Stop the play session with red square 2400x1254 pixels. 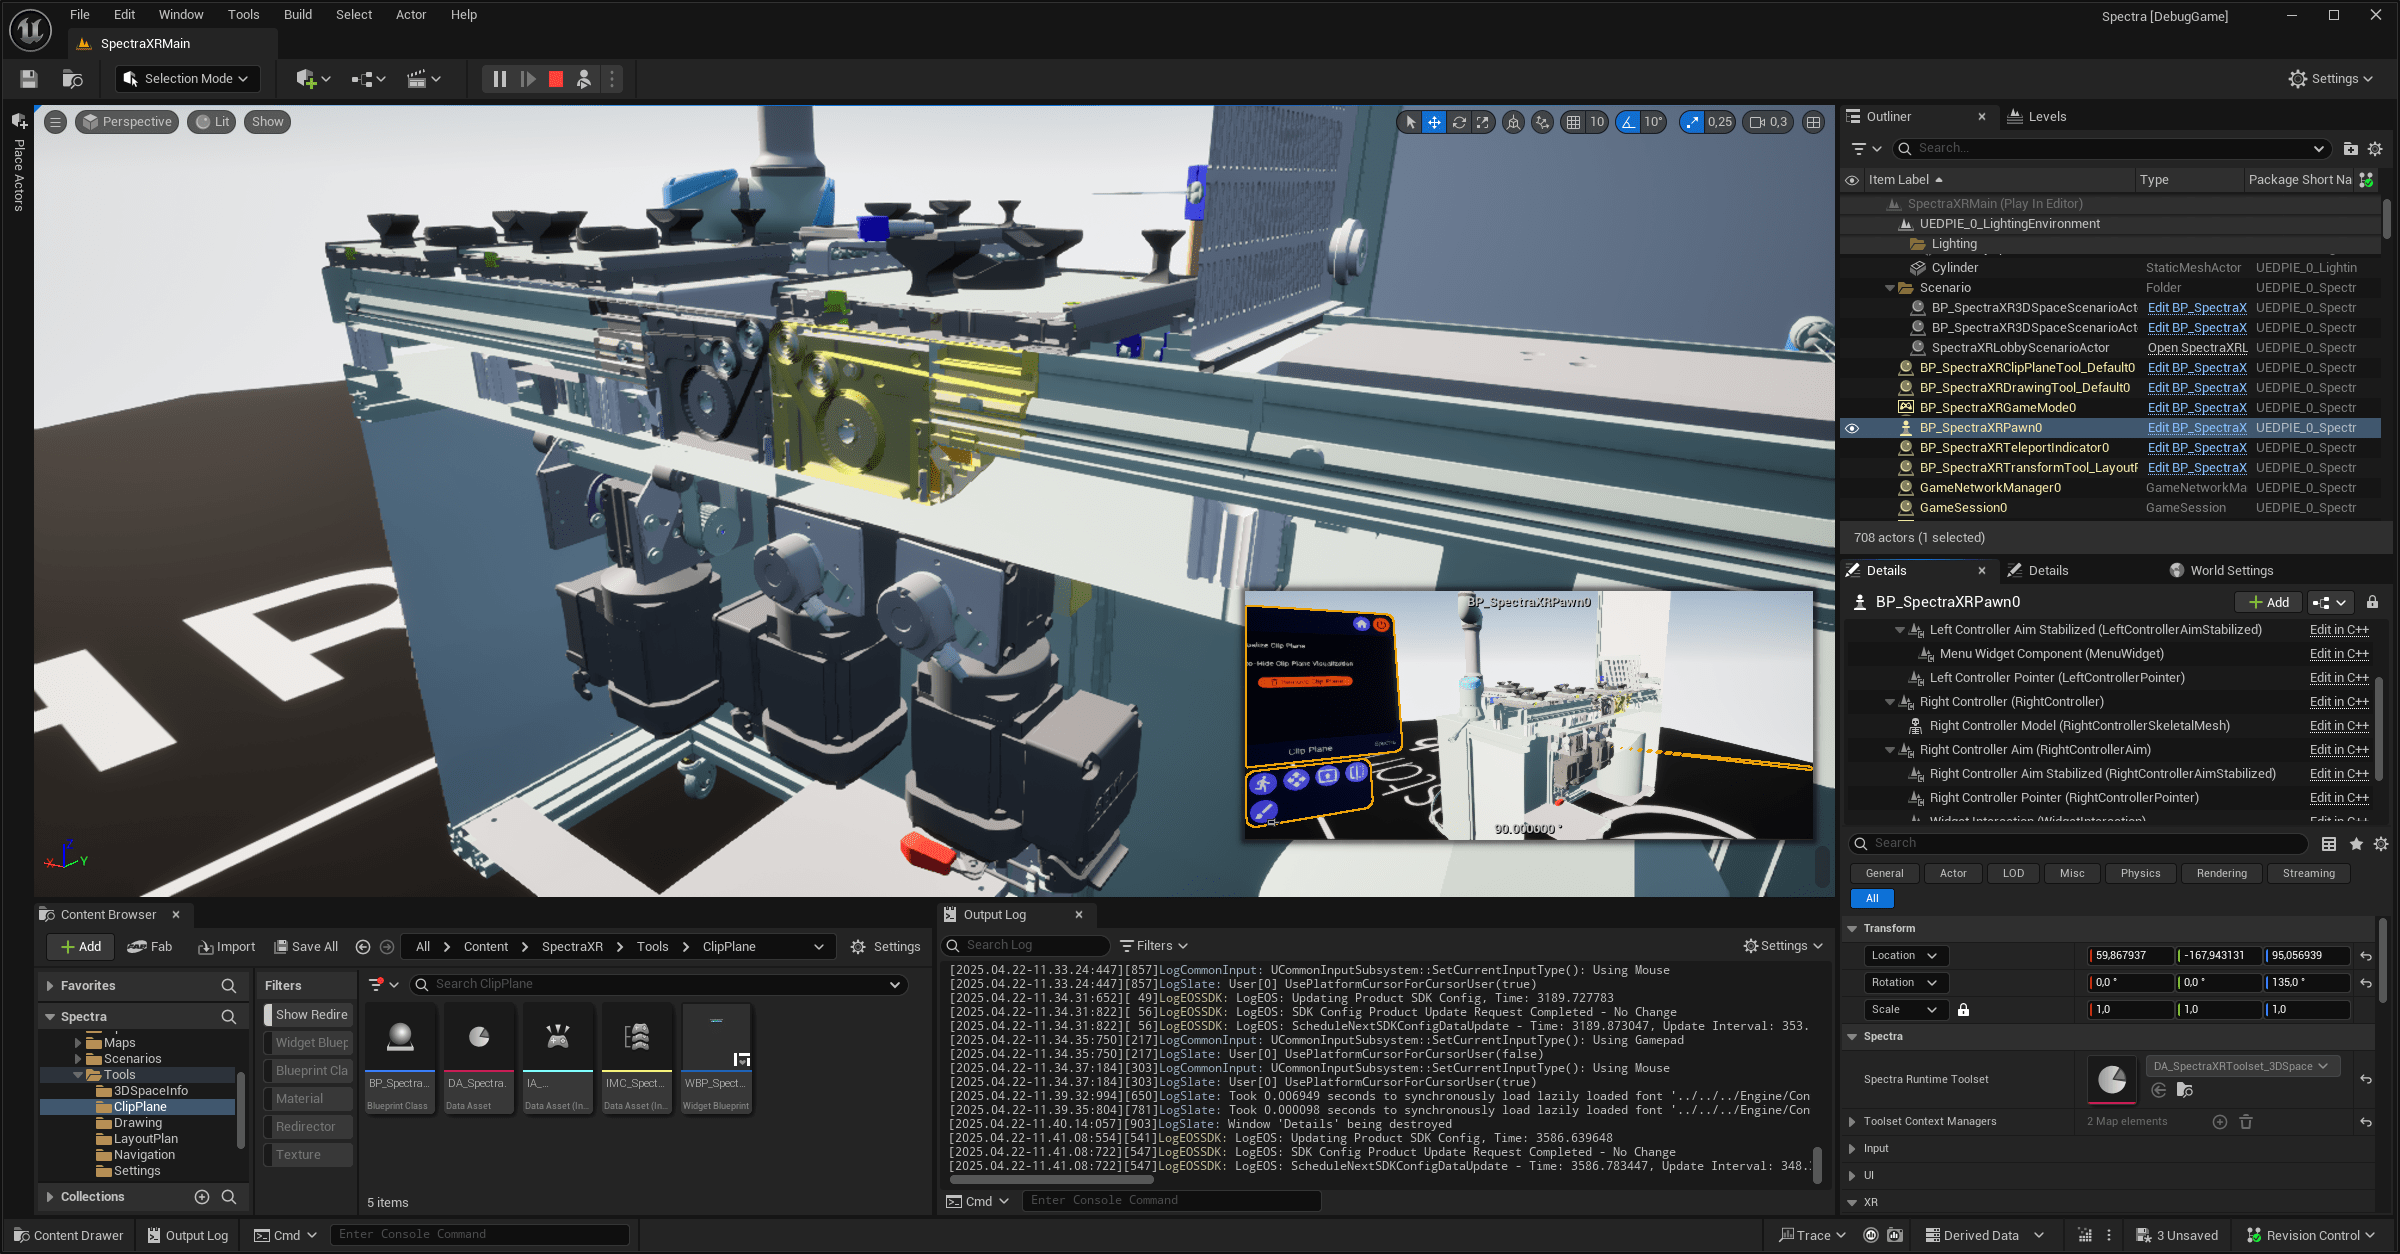[x=556, y=79]
